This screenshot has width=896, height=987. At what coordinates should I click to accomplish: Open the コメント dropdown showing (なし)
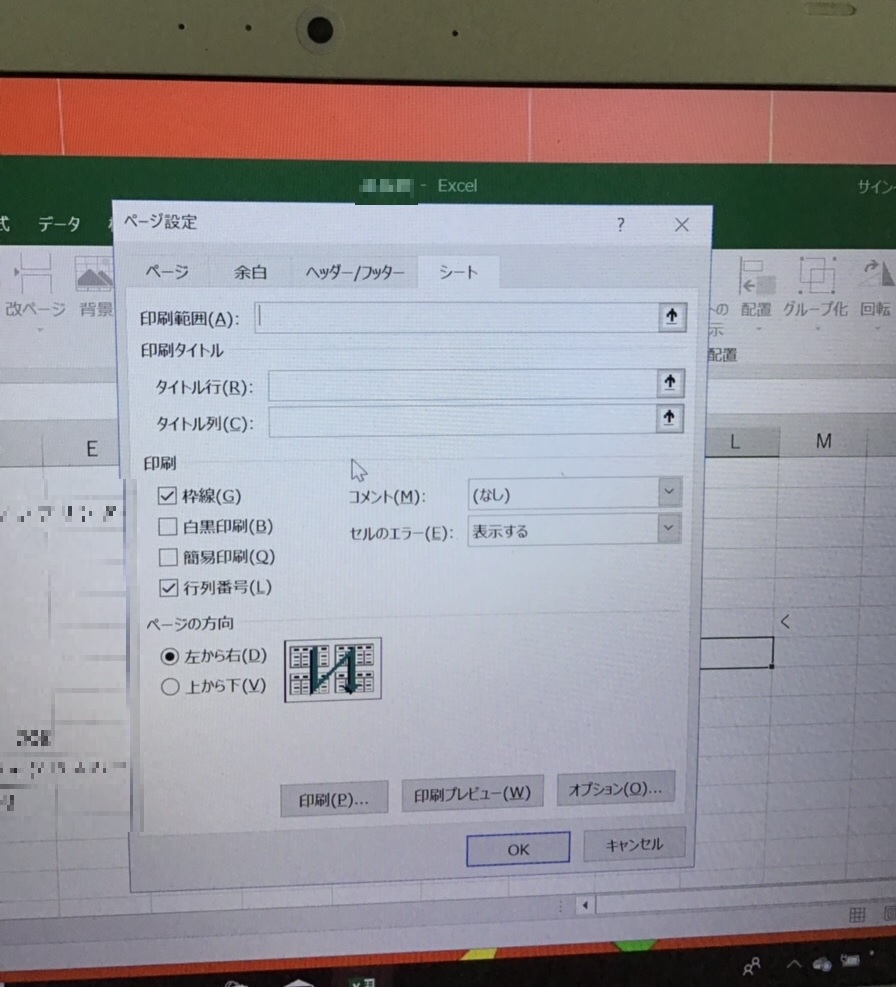[668, 492]
